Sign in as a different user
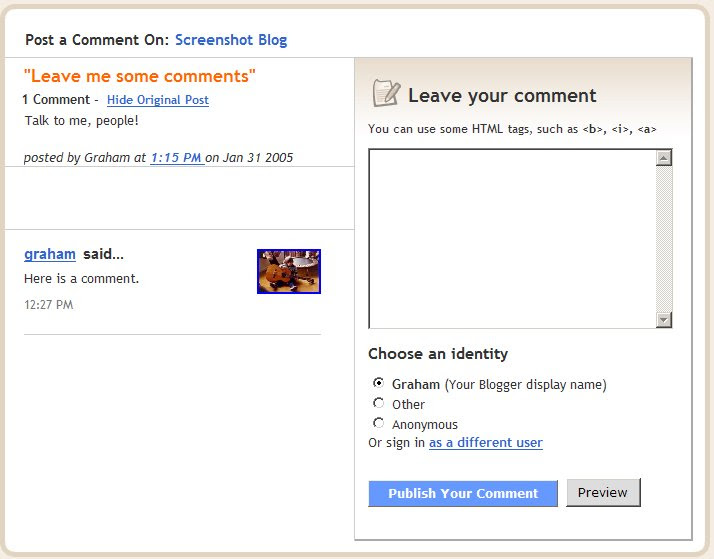 (x=486, y=442)
